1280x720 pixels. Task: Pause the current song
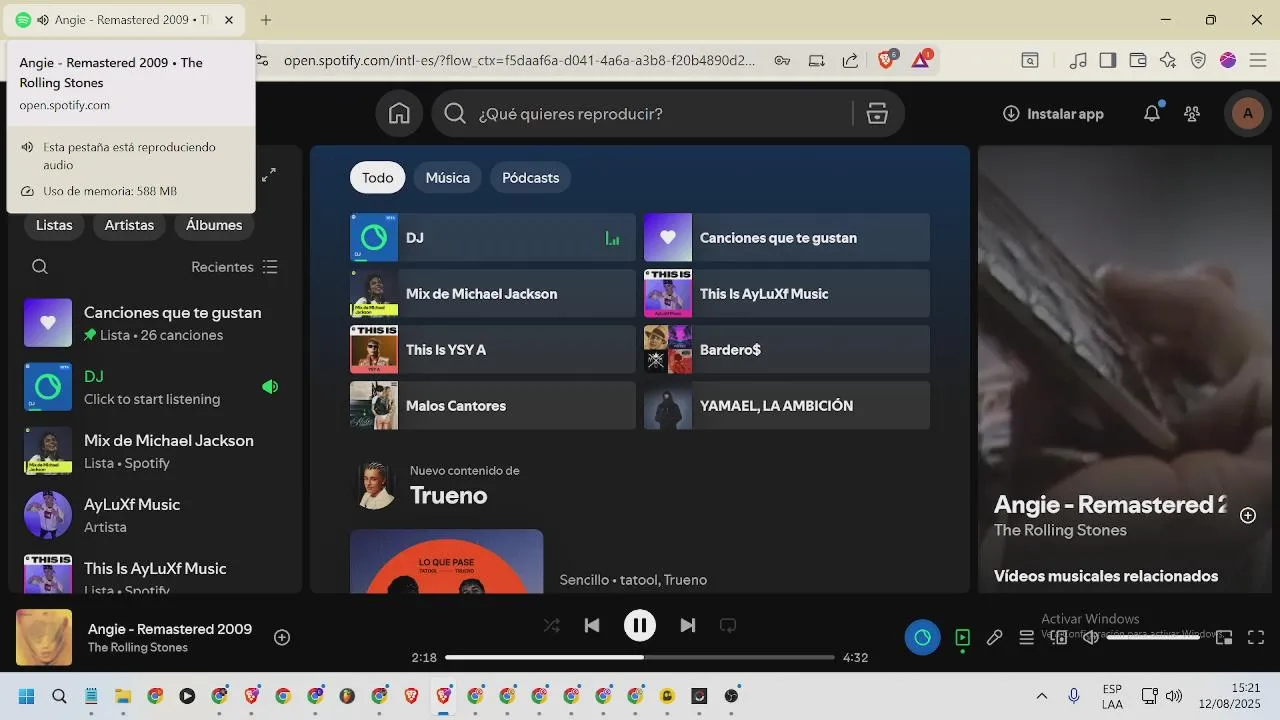pos(640,625)
